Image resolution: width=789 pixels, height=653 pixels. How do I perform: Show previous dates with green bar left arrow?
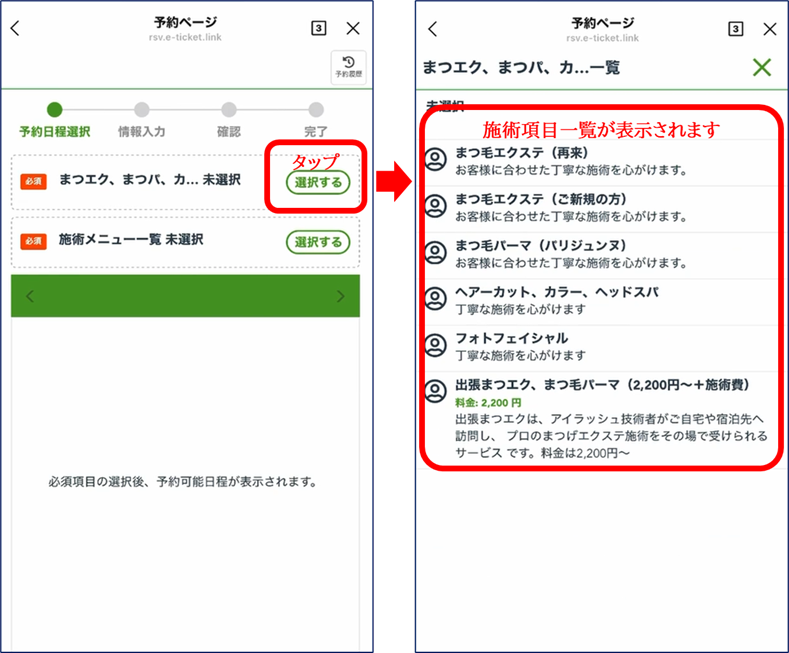(30, 296)
